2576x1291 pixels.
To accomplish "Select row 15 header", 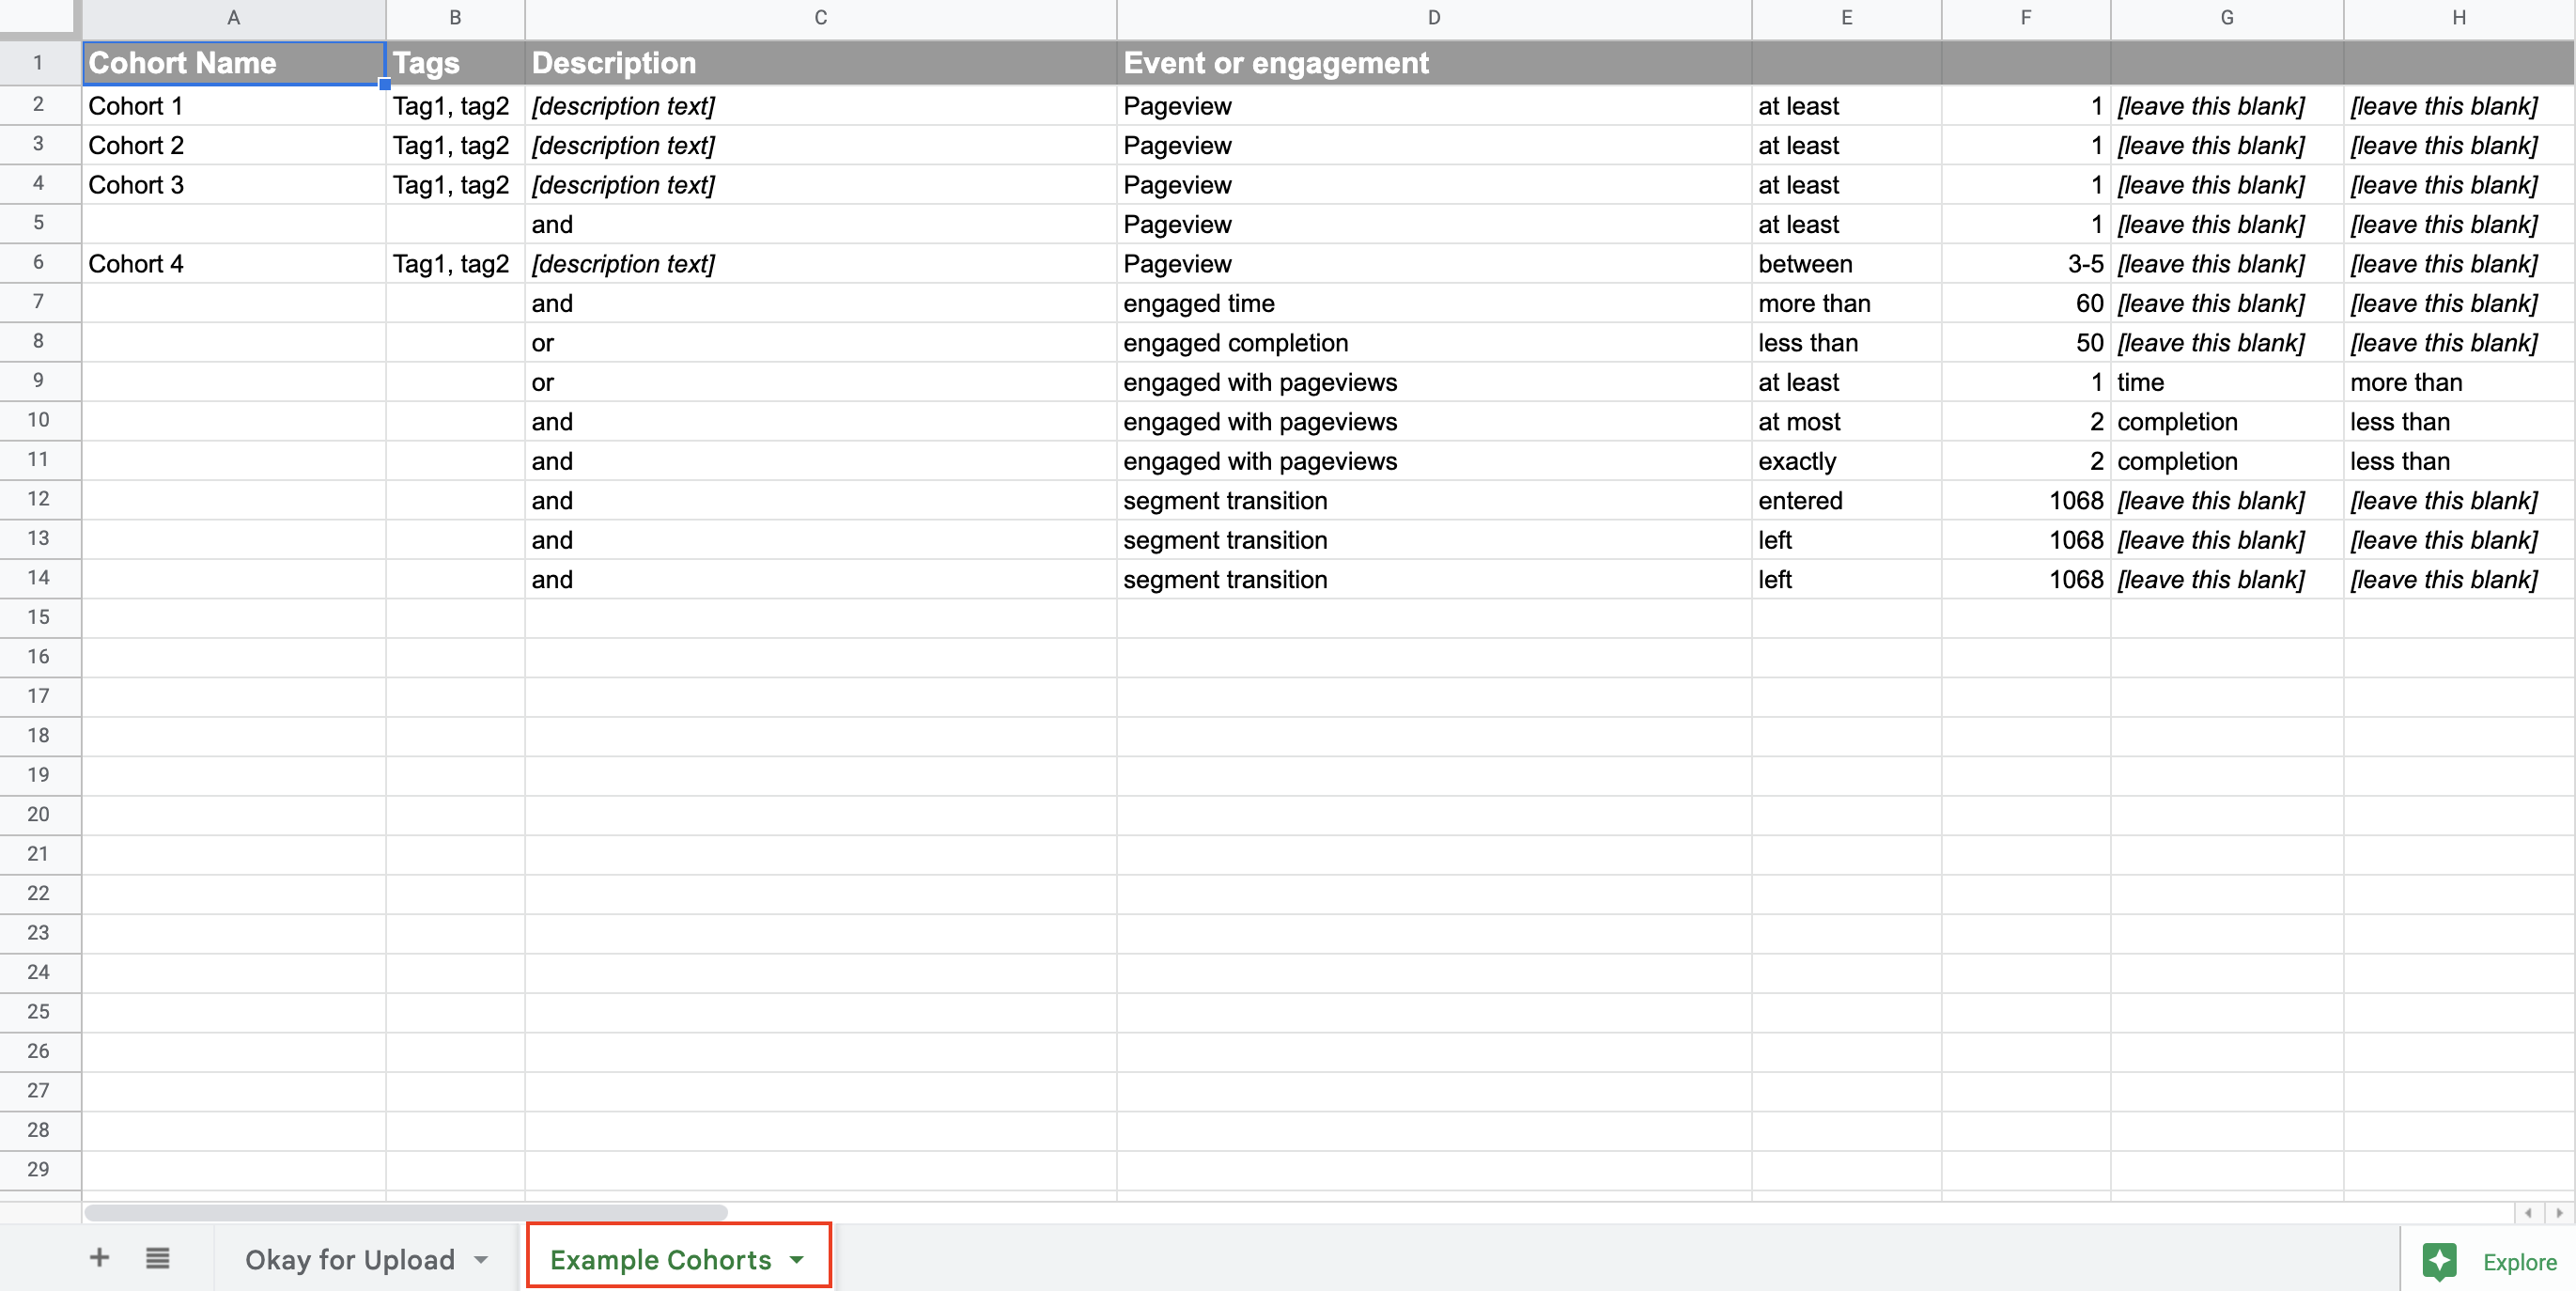I will coord(39,617).
